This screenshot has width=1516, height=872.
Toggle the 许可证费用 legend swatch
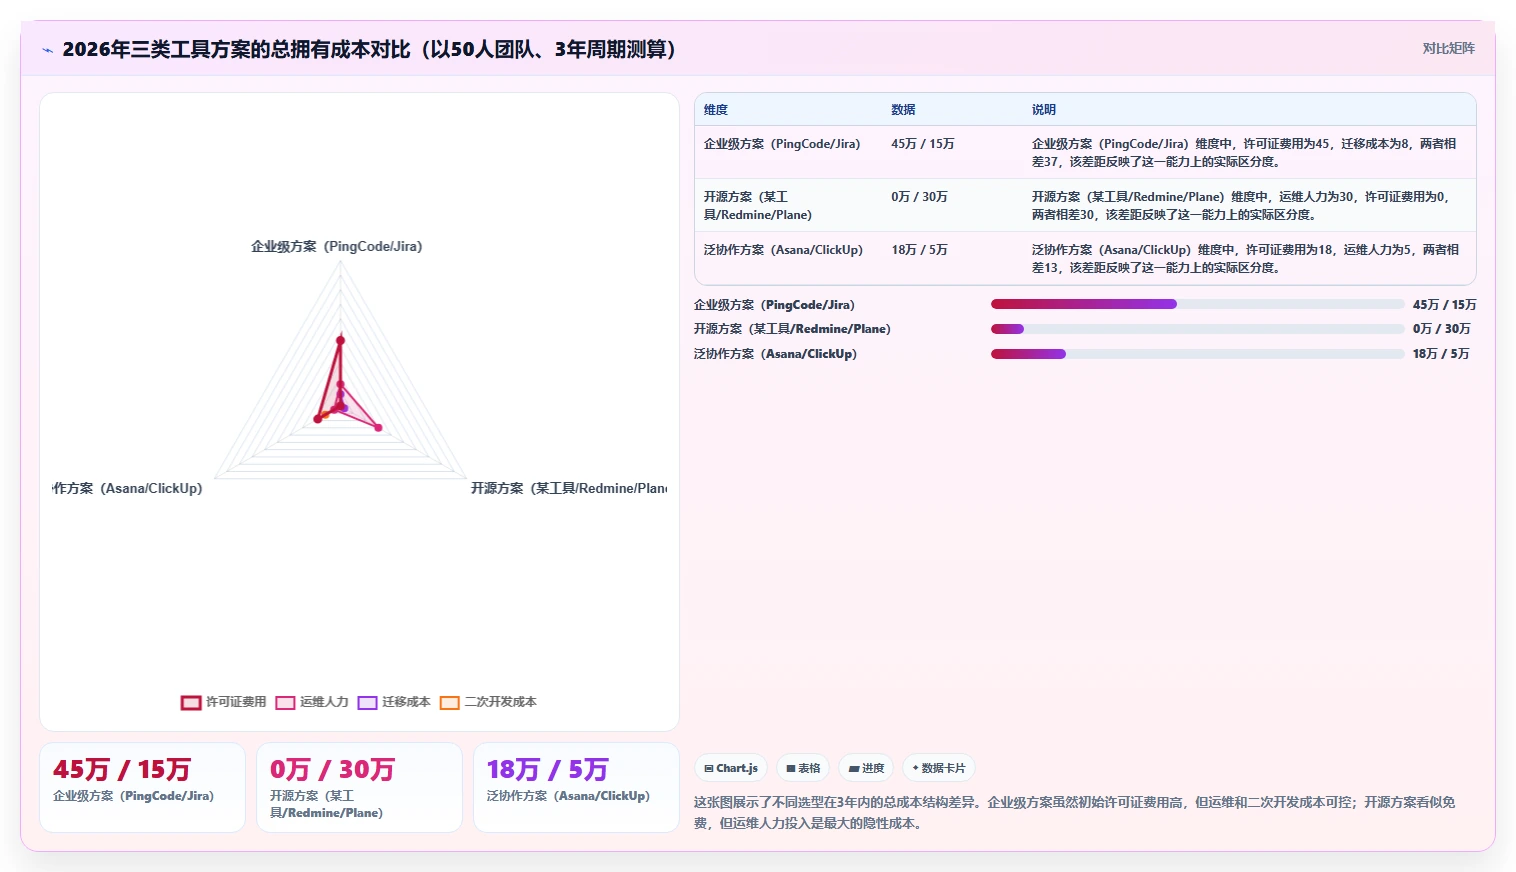(191, 702)
